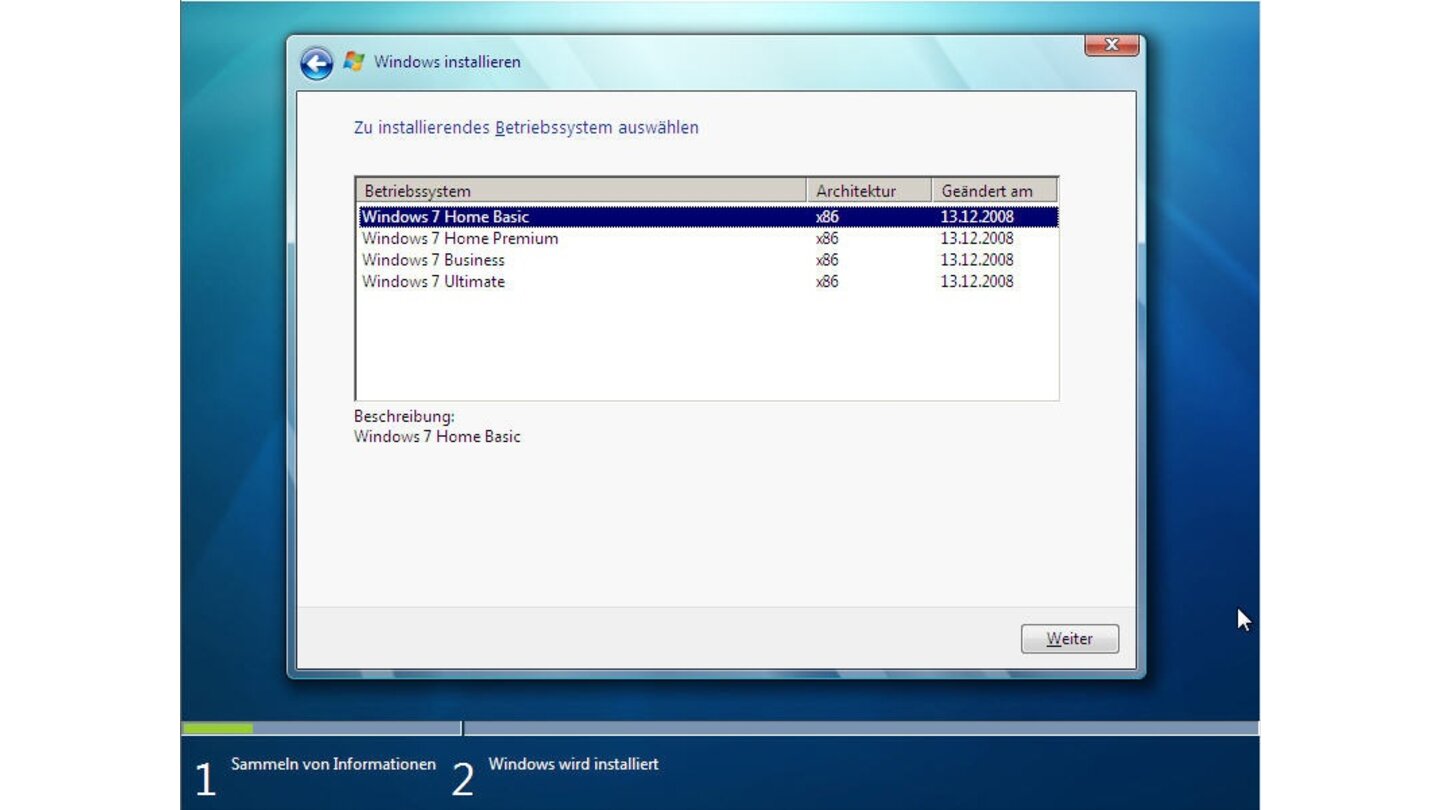Click the Weiter button
The width and height of the screenshot is (1440, 810).
[1069, 639]
